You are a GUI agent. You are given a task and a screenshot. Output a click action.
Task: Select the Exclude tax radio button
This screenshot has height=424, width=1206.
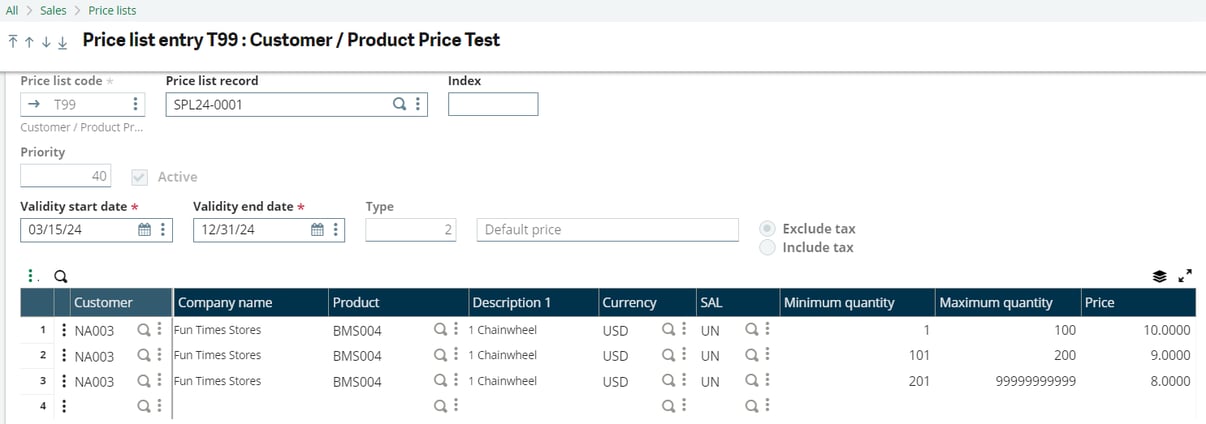tap(767, 229)
